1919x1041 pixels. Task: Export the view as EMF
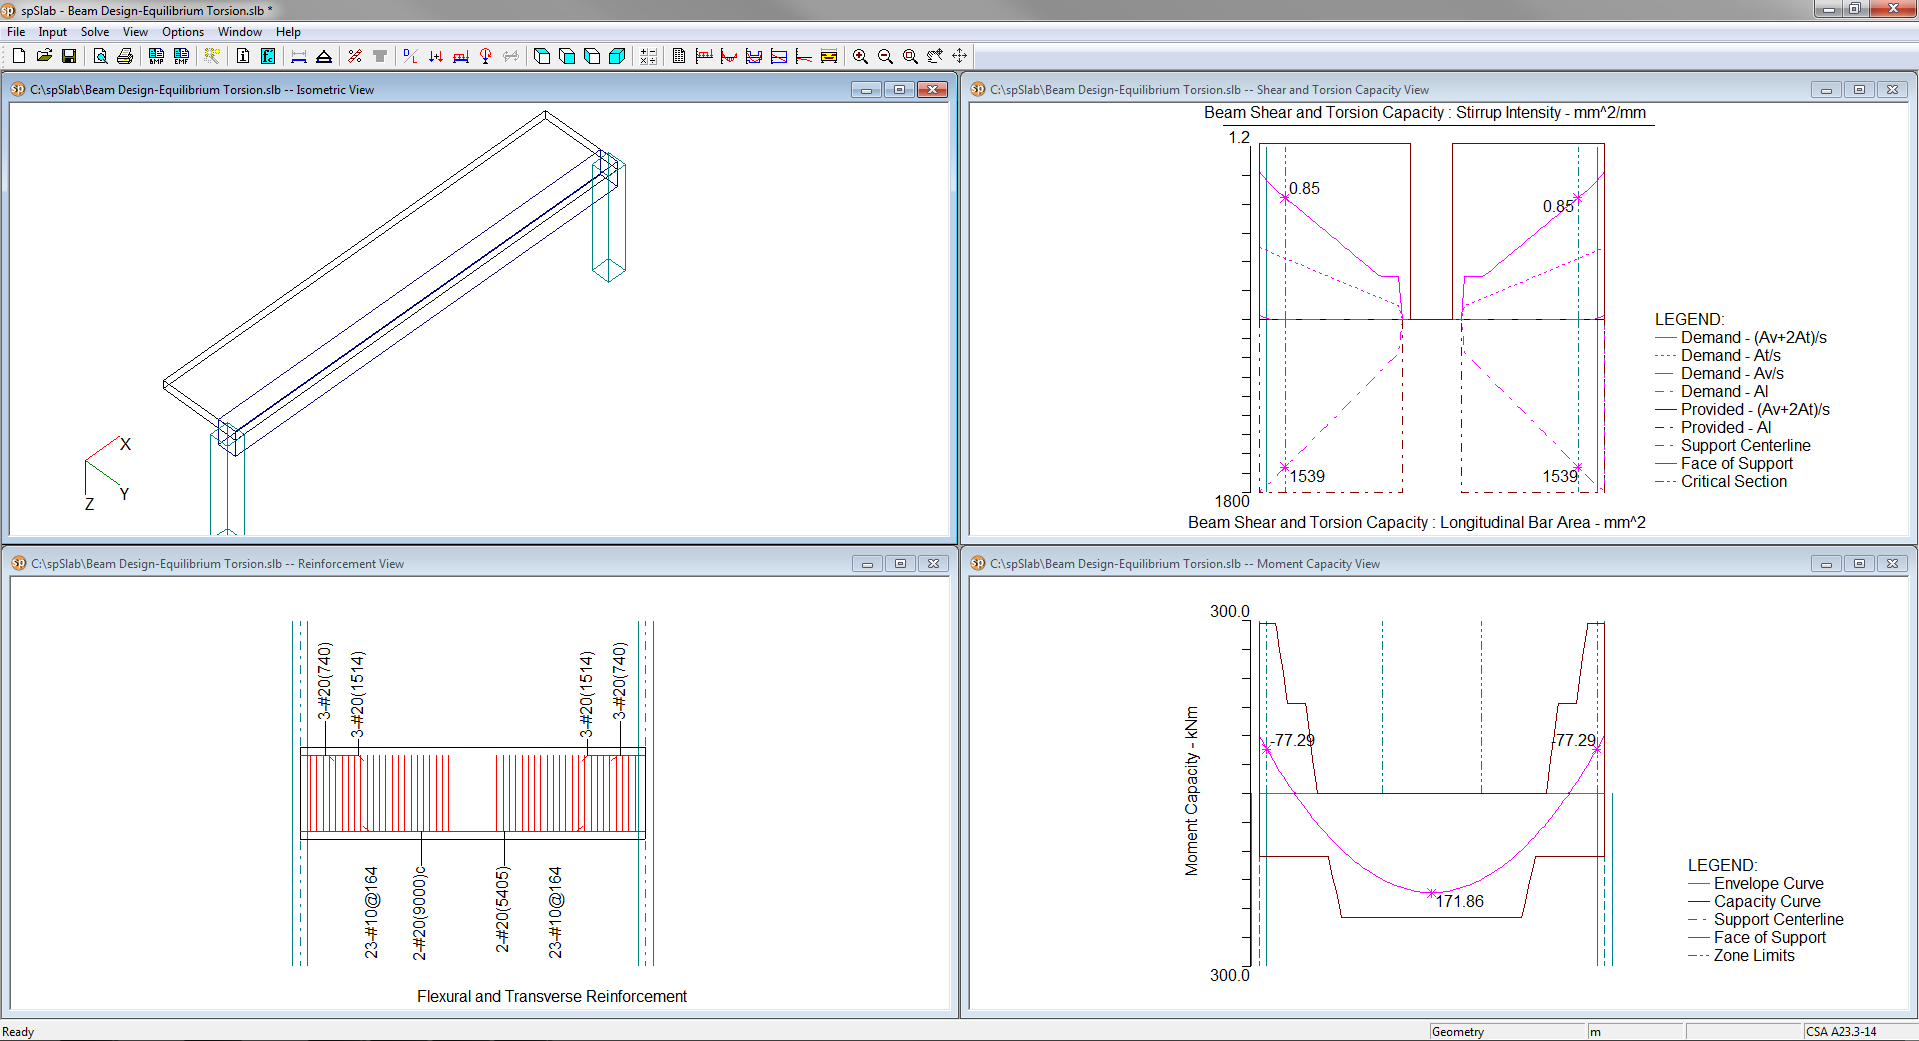click(x=181, y=56)
